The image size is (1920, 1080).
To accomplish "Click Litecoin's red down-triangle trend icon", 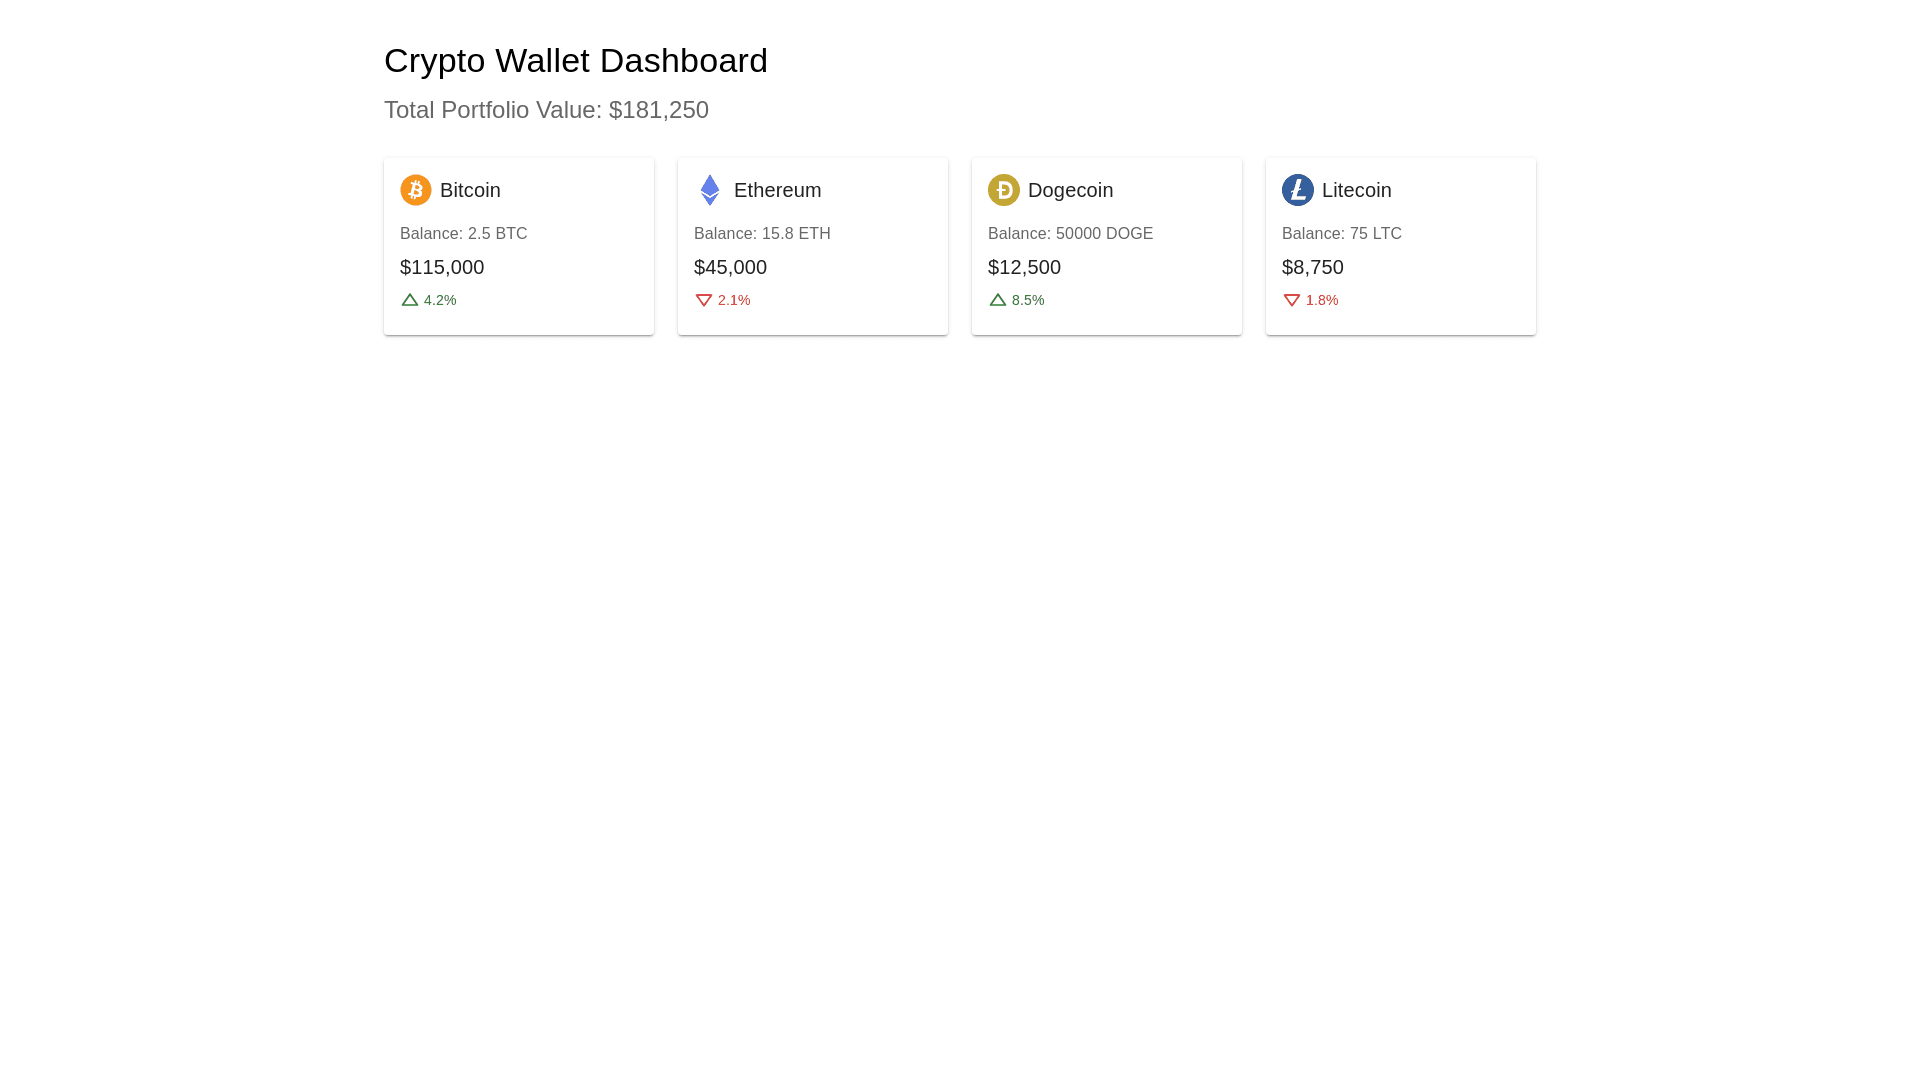I will pos(1291,300).
